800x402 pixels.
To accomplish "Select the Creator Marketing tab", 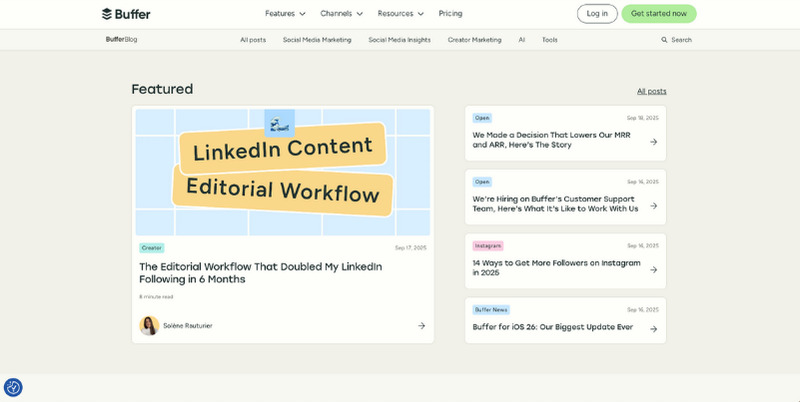I will click(x=474, y=40).
